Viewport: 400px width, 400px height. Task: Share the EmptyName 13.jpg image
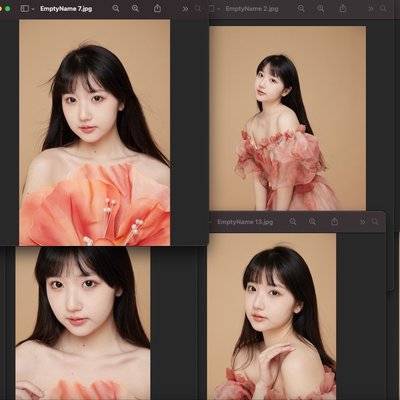[335, 221]
